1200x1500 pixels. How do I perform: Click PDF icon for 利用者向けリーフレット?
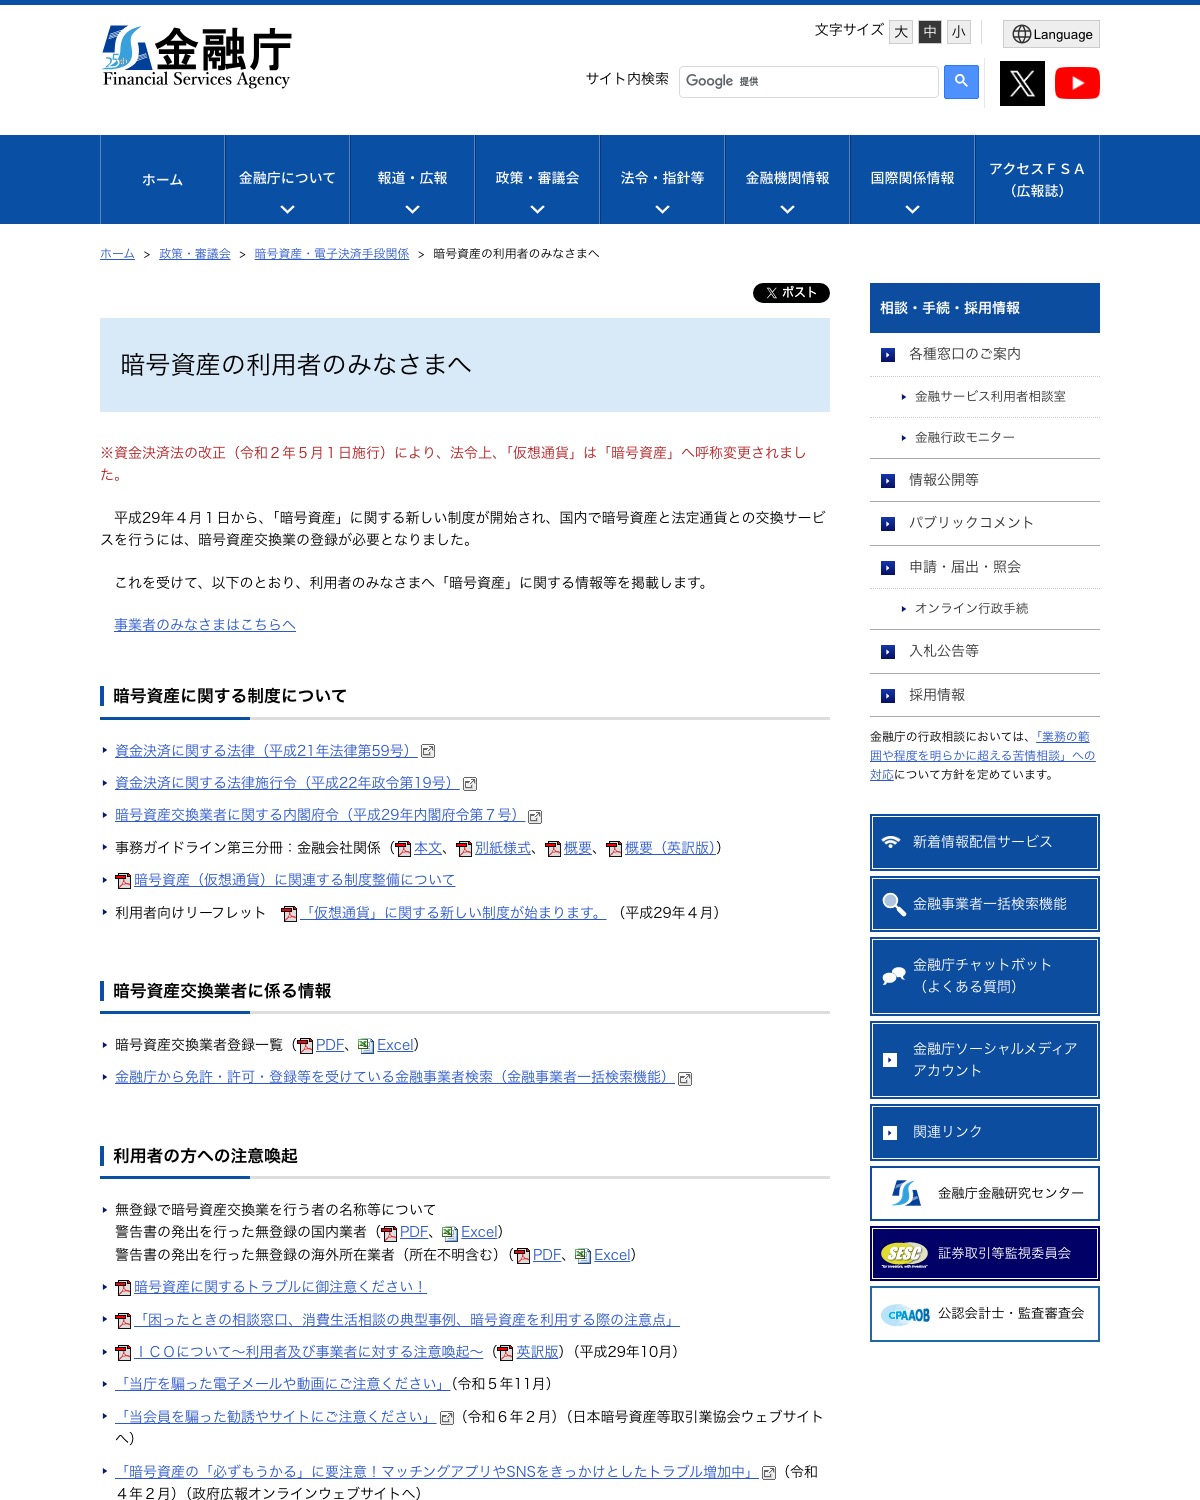tap(289, 914)
